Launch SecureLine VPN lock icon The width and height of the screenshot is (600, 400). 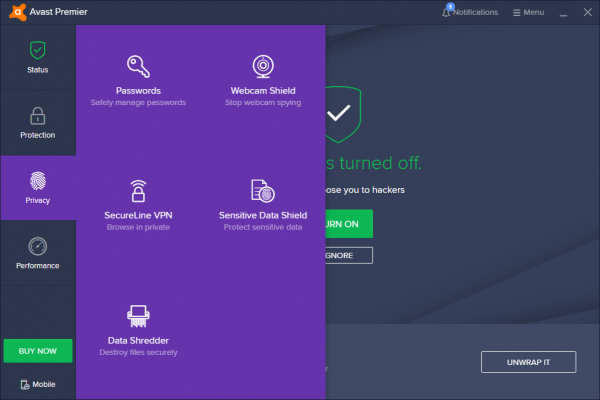138,190
